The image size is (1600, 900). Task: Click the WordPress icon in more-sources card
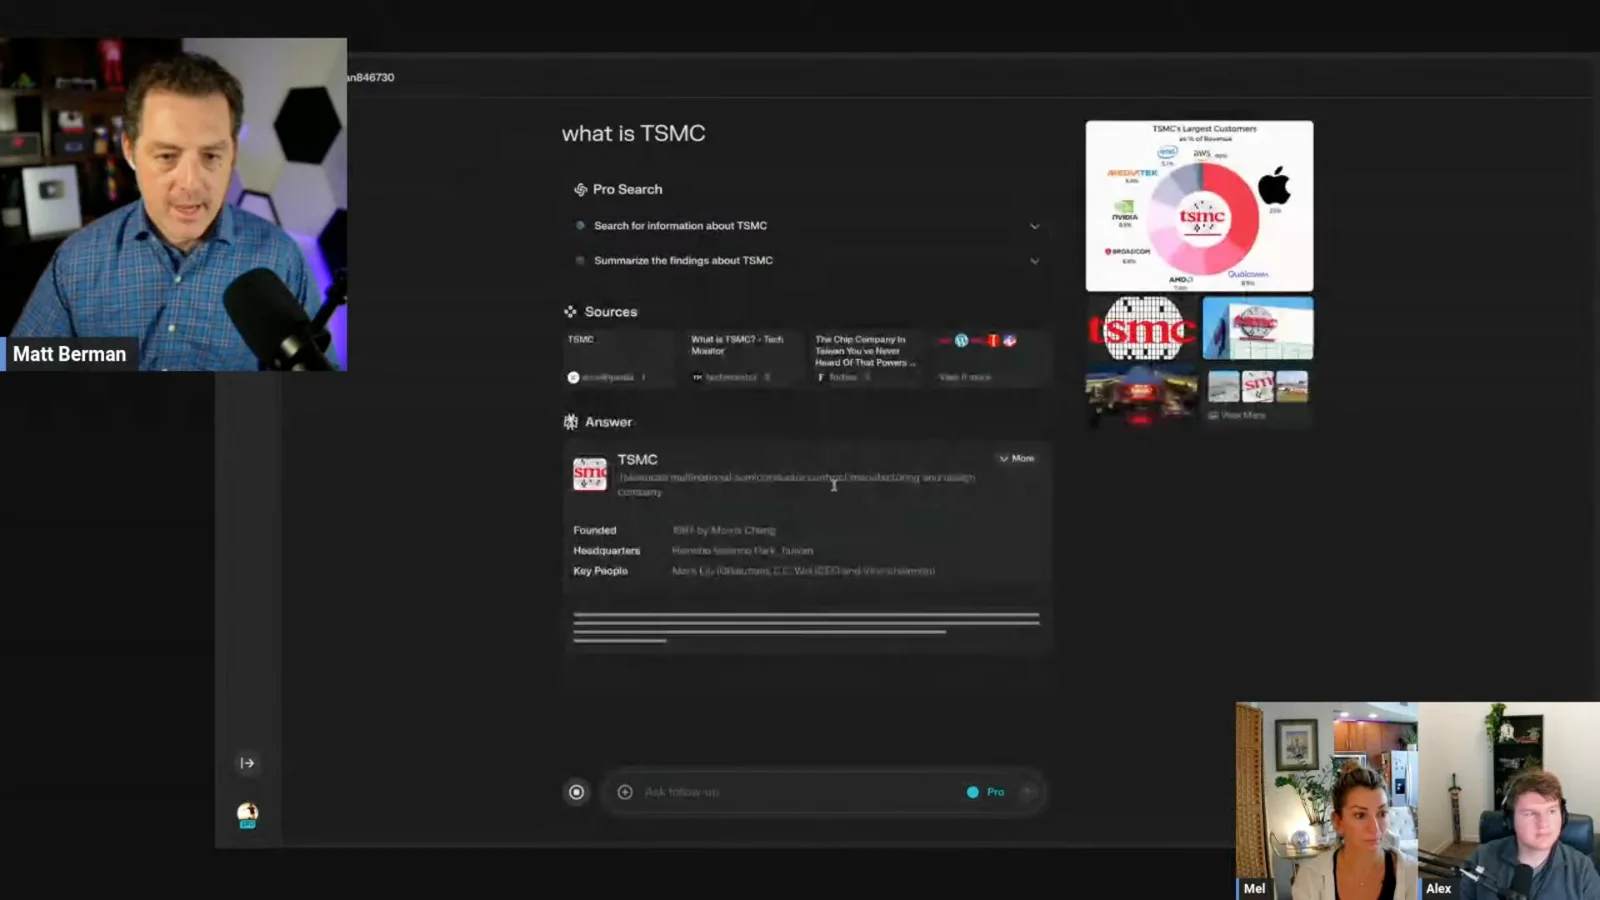click(x=961, y=341)
